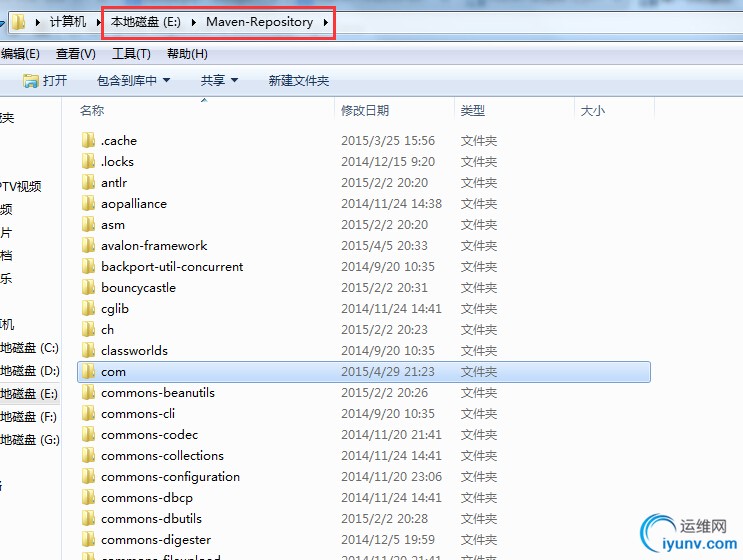Click the commons-dbutils folder icon
The height and width of the screenshot is (560, 743).
pos(88,518)
